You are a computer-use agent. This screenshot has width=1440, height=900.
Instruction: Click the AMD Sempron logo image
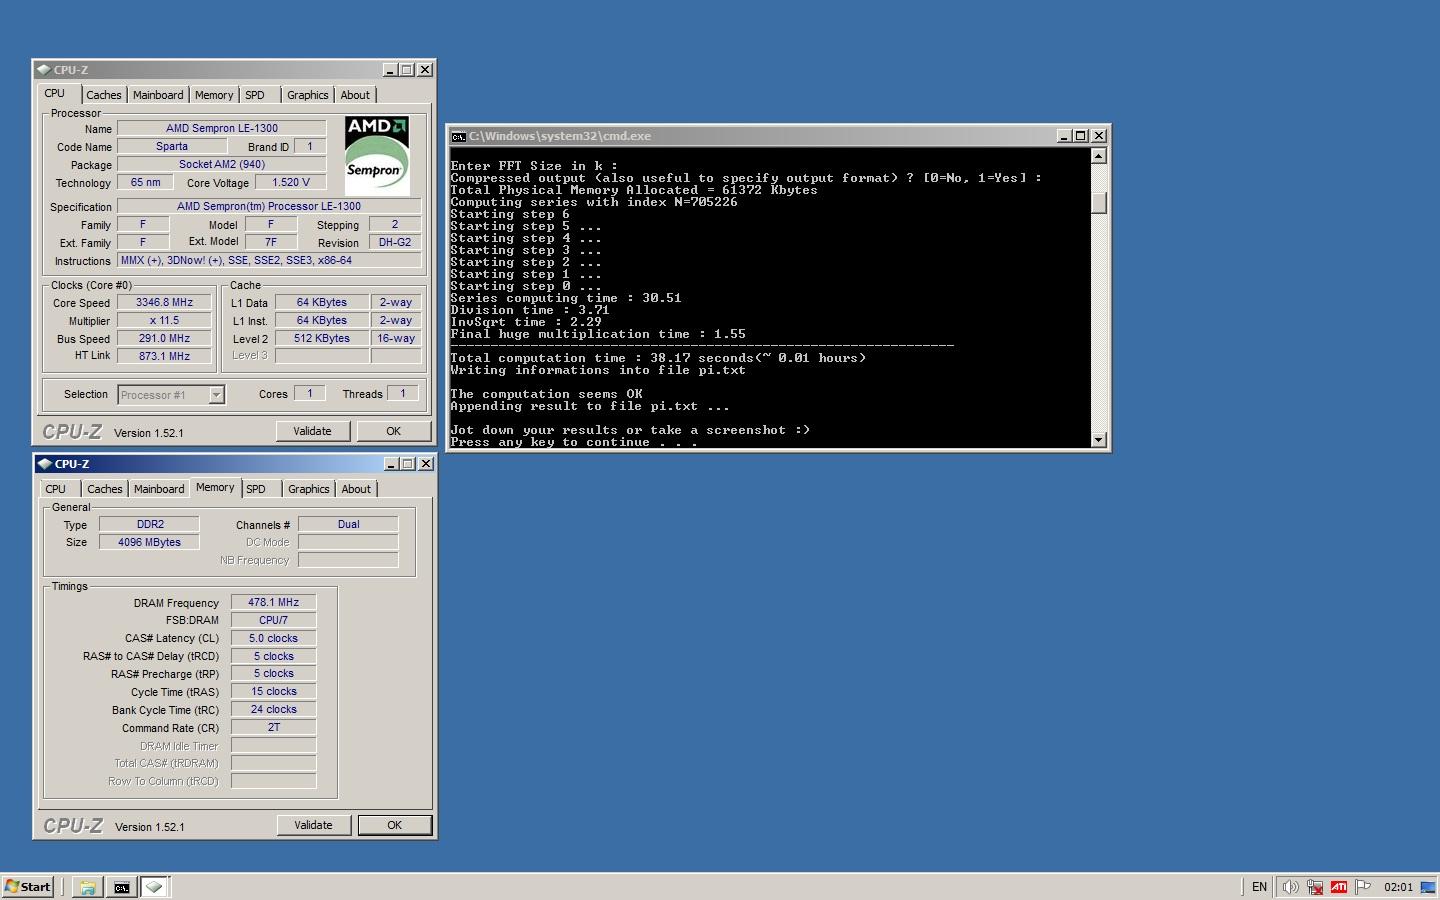377,154
